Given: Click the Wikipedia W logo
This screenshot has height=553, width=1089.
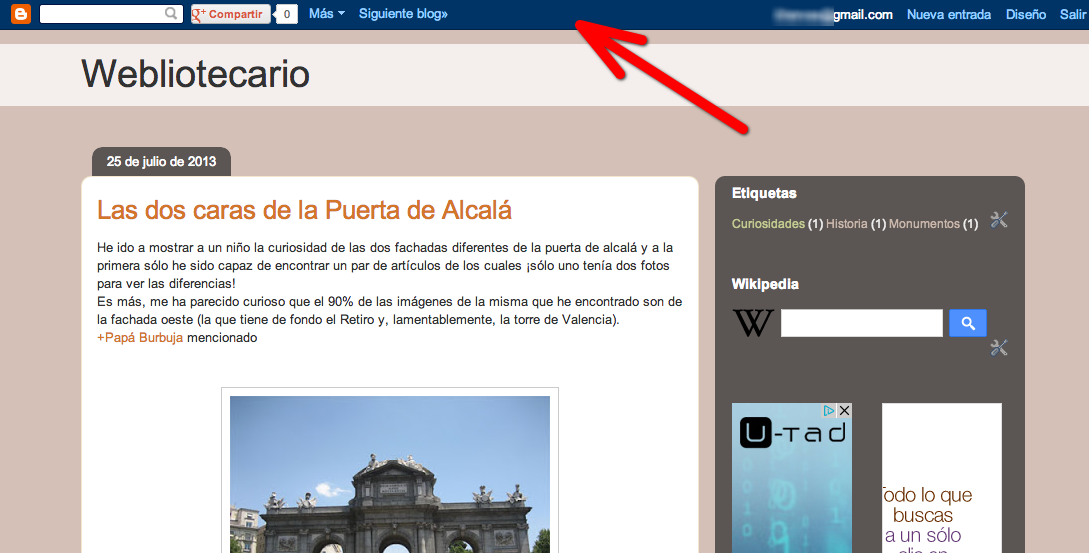Looking at the screenshot, I should pyautogui.click(x=753, y=323).
